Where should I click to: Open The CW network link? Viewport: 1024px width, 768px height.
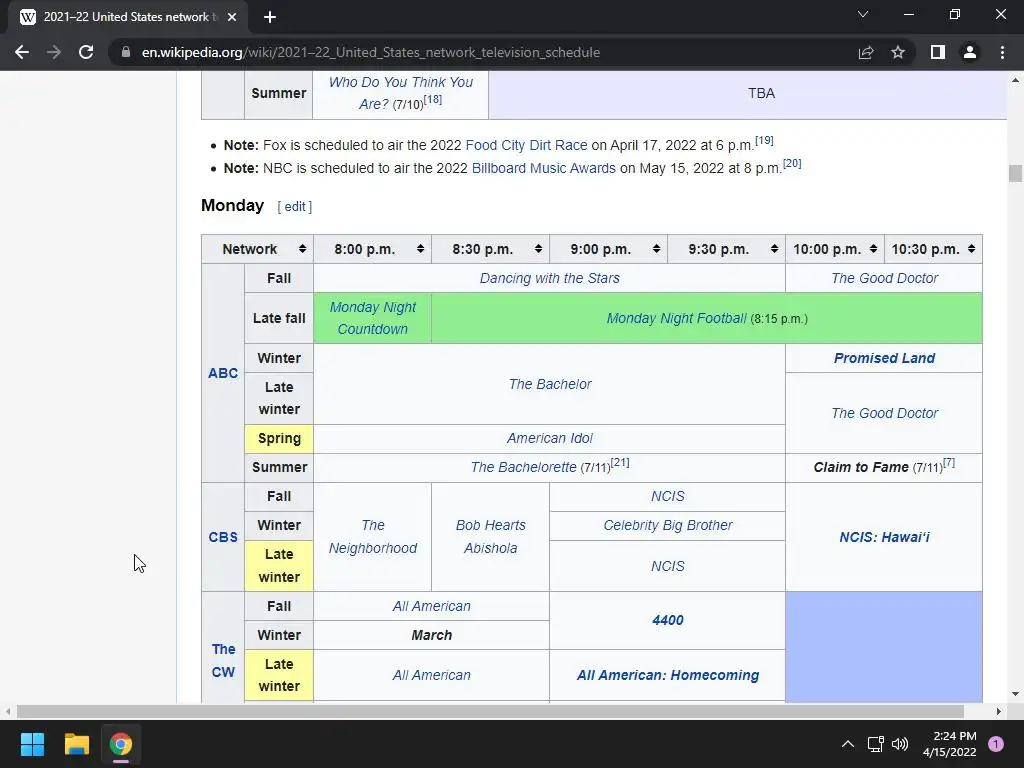tap(223, 660)
